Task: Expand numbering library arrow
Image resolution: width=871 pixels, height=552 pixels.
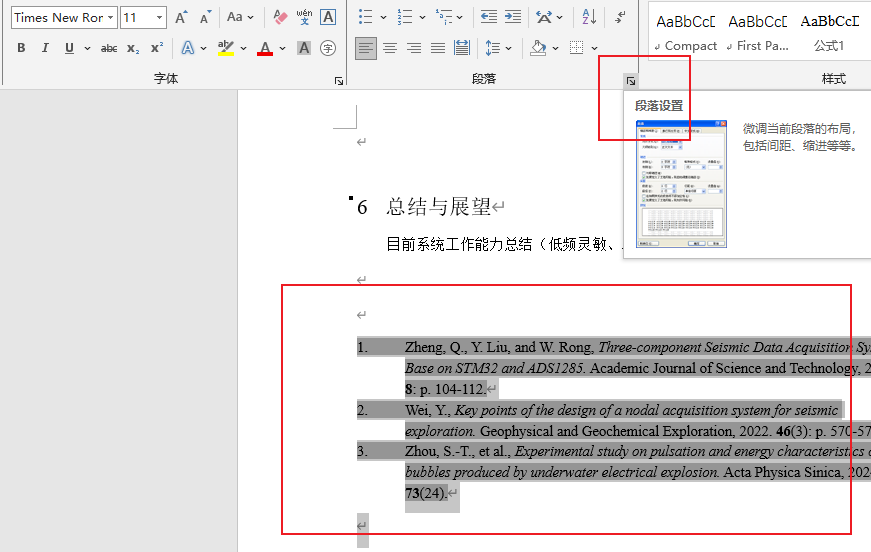Action: (422, 18)
